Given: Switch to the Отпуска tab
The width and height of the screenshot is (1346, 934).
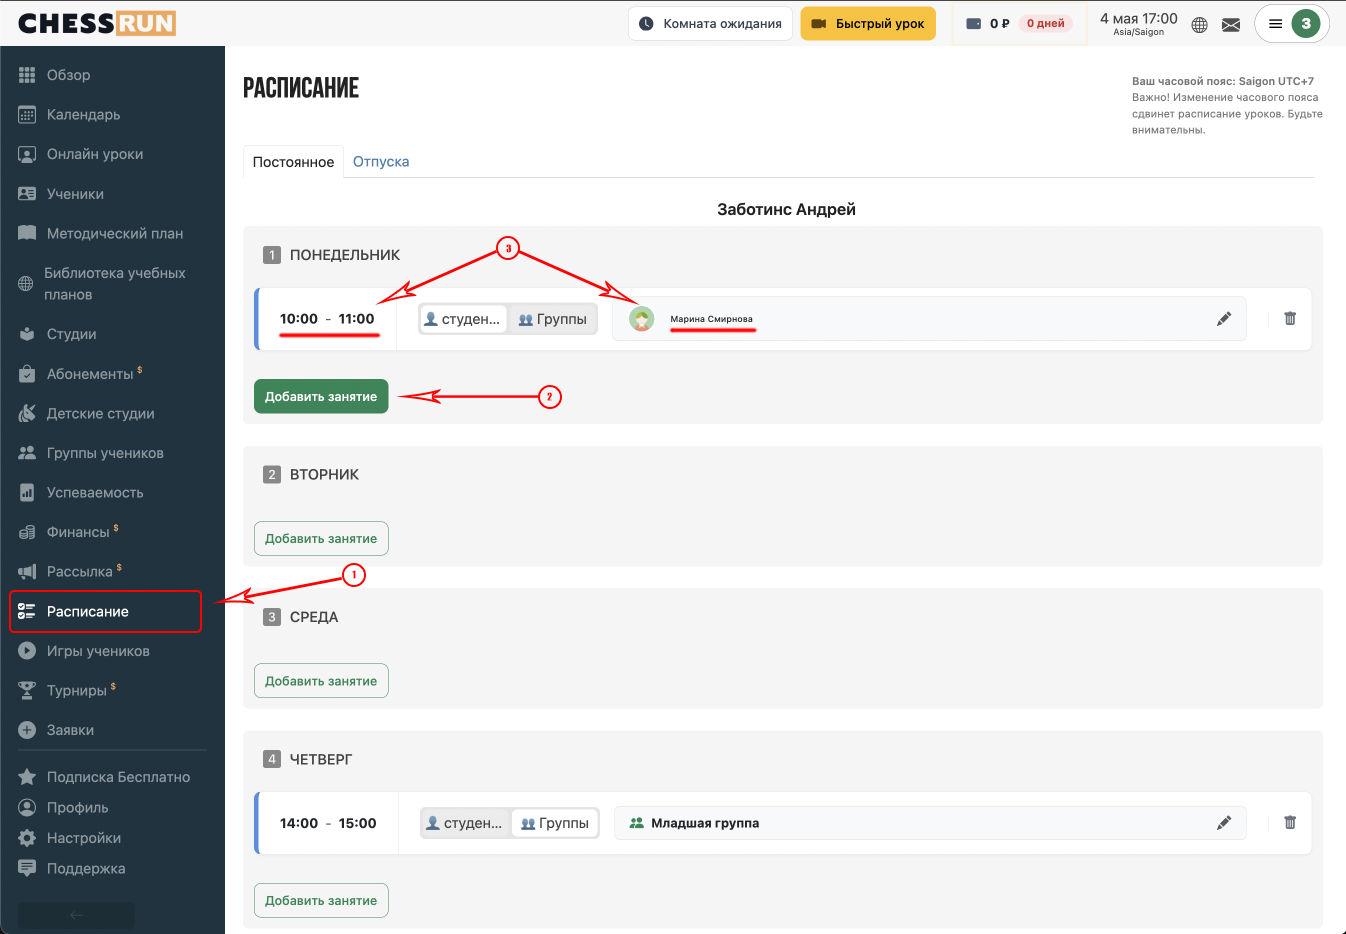Looking at the screenshot, I should point(381,162).
